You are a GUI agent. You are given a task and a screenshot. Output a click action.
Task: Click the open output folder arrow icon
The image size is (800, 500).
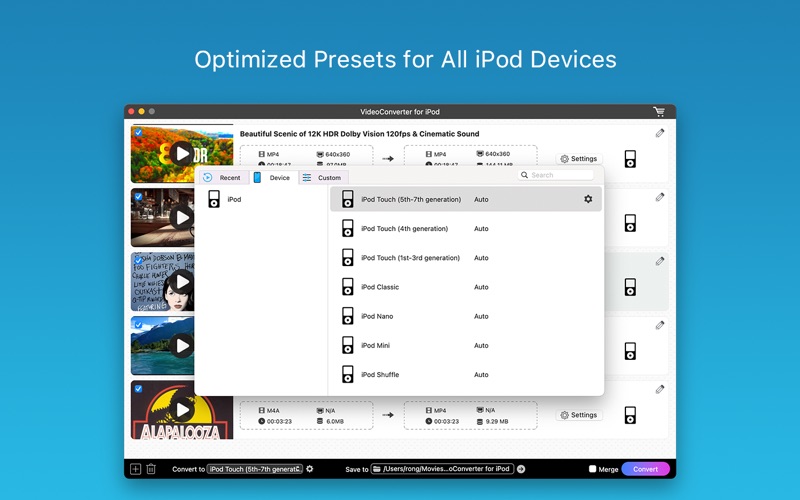pyautogui.click(x=521, y=469)
